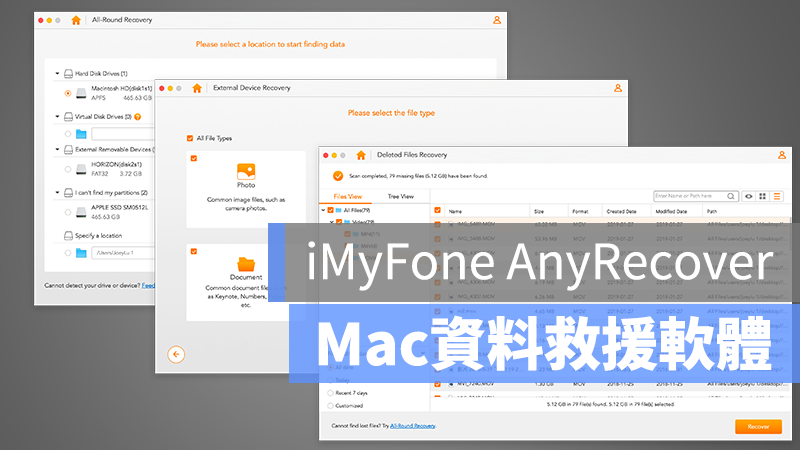Click Macintosh HD(disk1s1) drive name

coord(121,88)
